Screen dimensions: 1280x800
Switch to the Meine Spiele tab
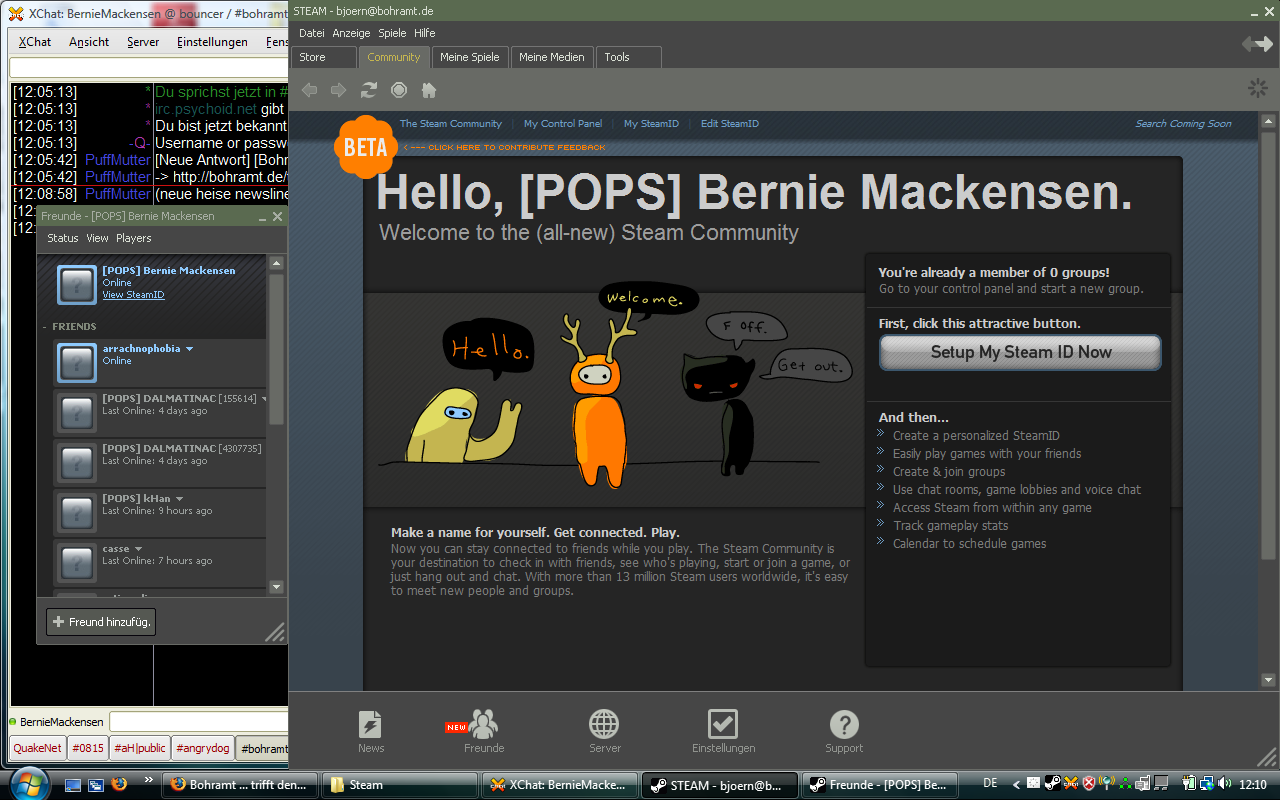coord(470,57)
